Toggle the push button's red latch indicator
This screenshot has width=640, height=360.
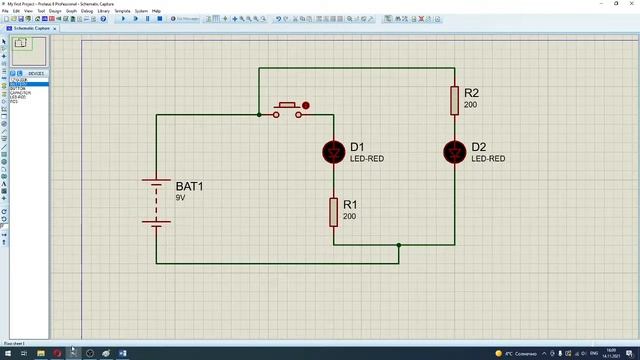pos(306,105)
